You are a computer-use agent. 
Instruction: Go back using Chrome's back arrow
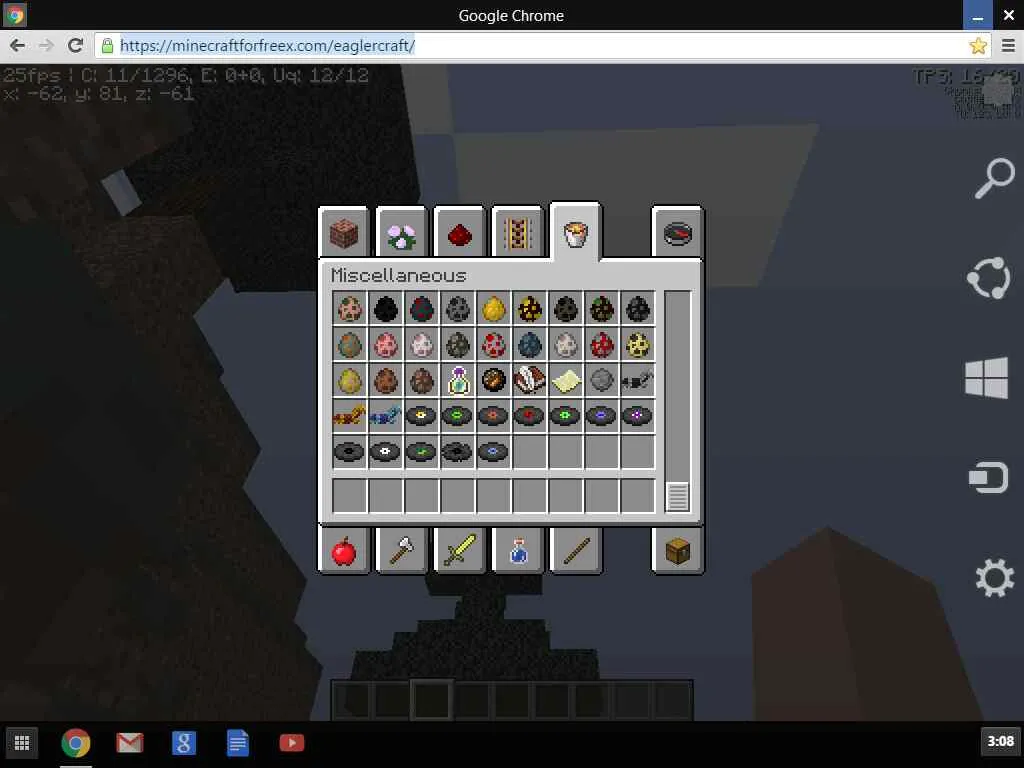coord(18,46)
